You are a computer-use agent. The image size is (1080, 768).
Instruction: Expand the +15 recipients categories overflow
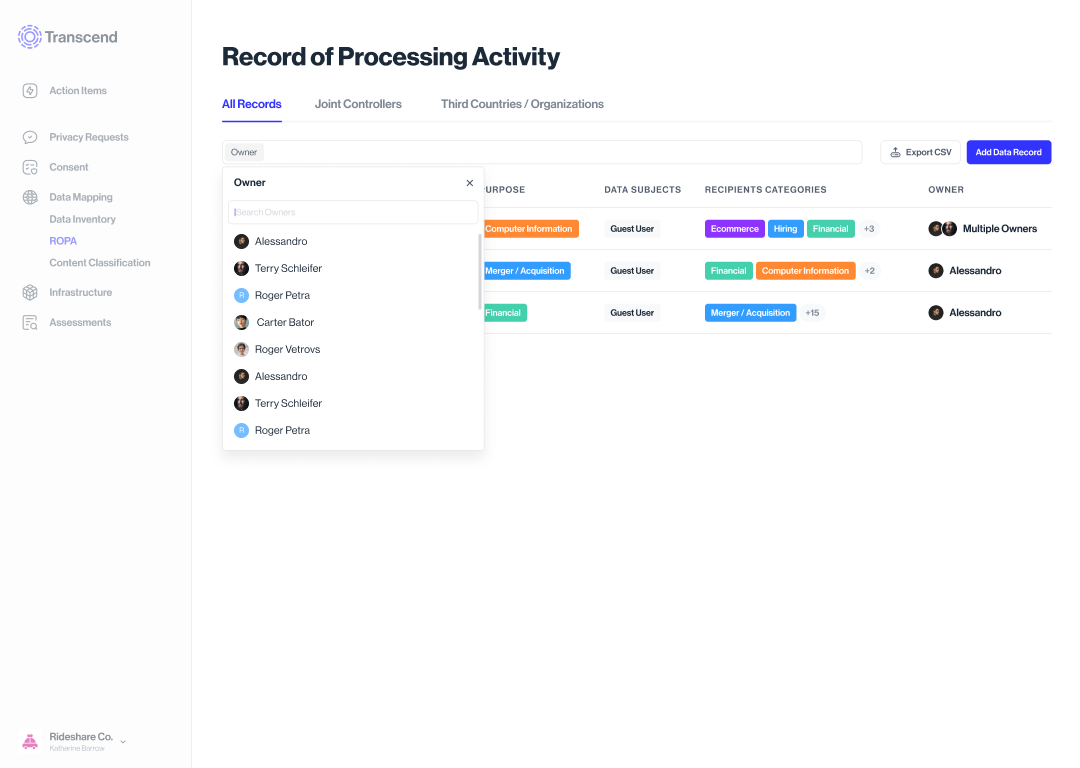[812, 313]
